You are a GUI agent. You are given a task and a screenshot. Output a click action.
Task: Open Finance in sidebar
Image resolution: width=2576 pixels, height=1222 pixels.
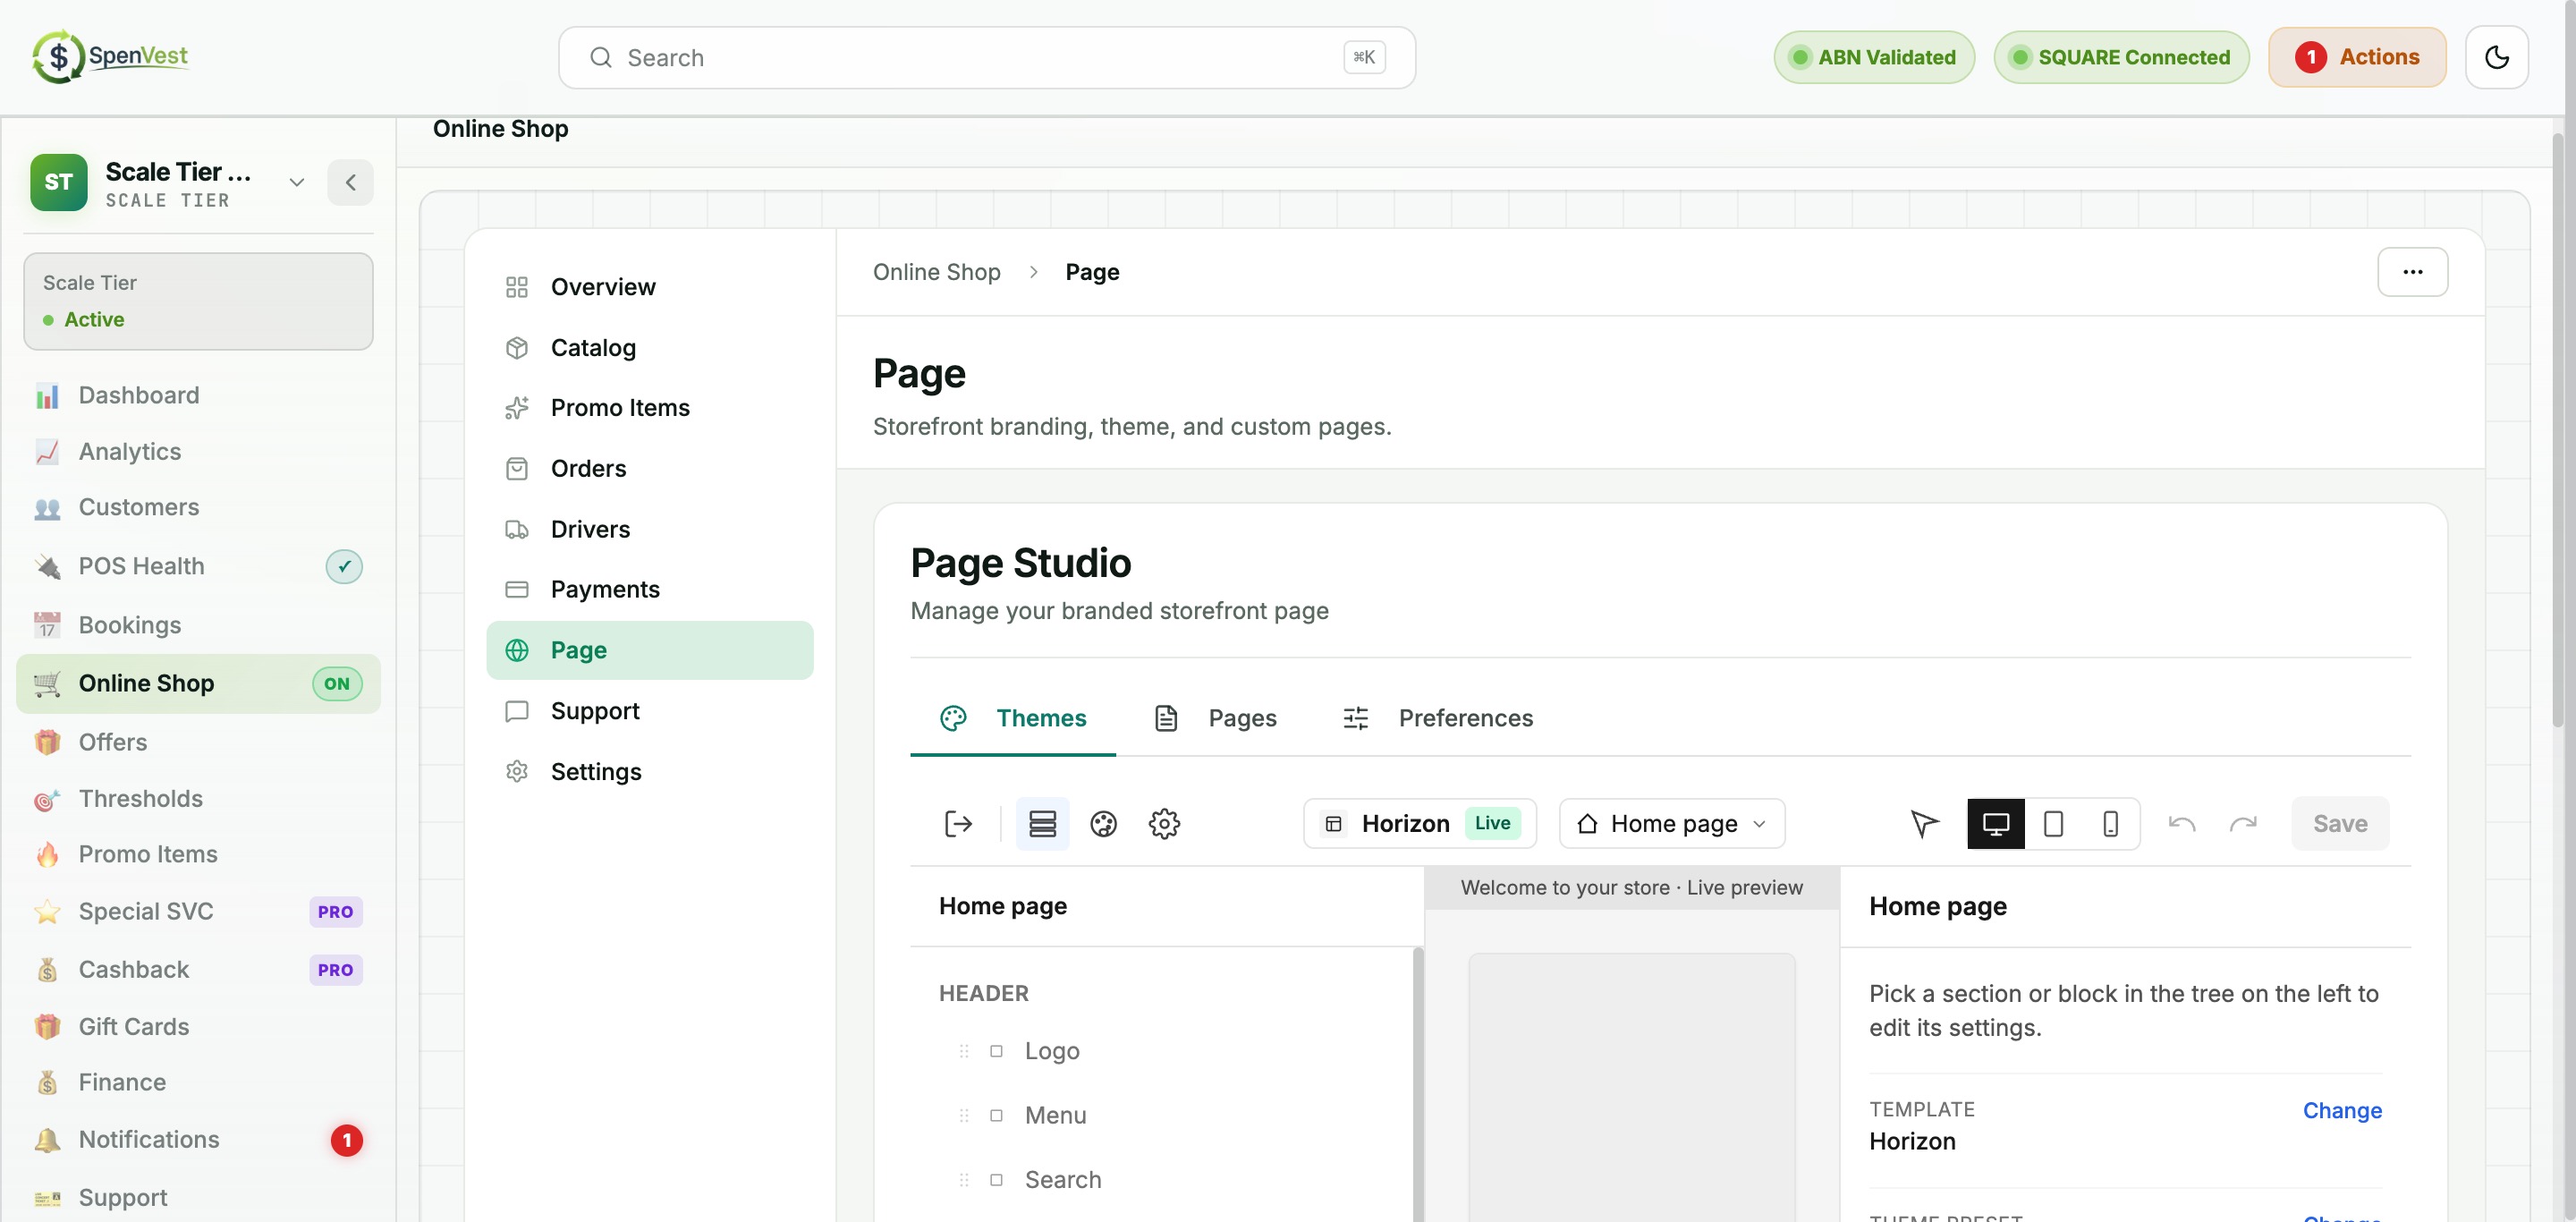point(198,1082)
